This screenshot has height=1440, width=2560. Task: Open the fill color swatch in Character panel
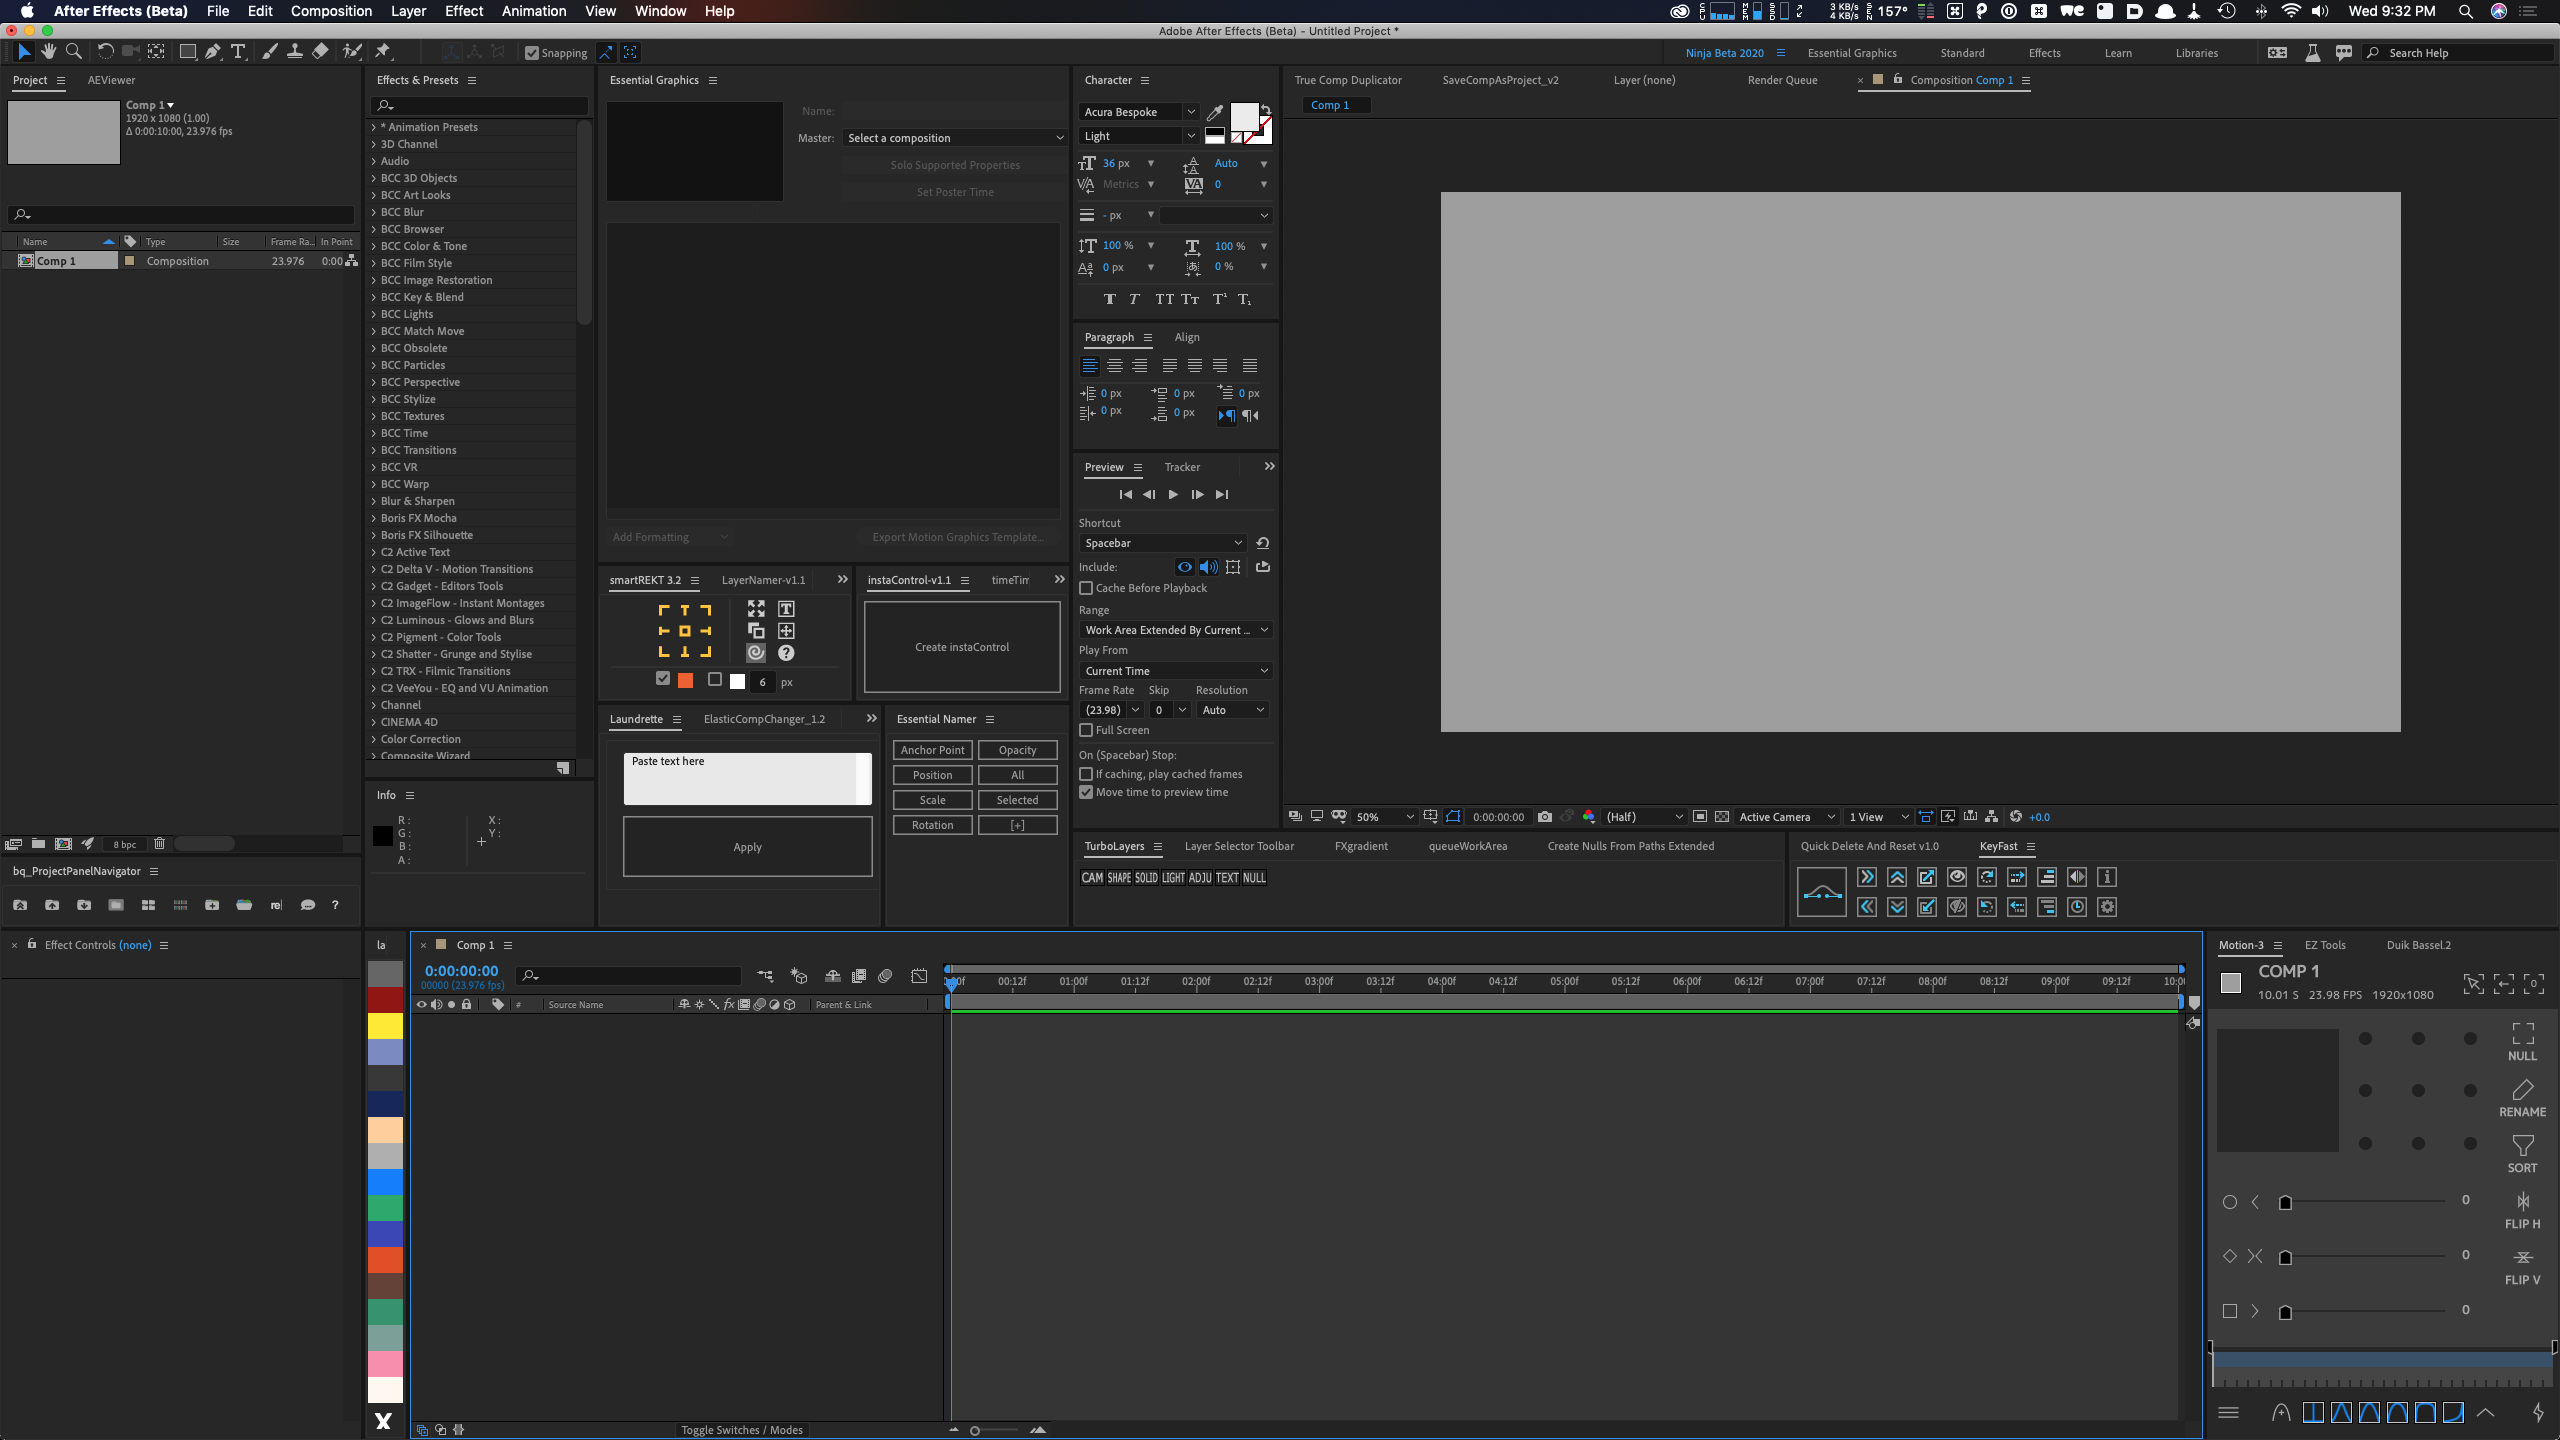(1243, 119)
